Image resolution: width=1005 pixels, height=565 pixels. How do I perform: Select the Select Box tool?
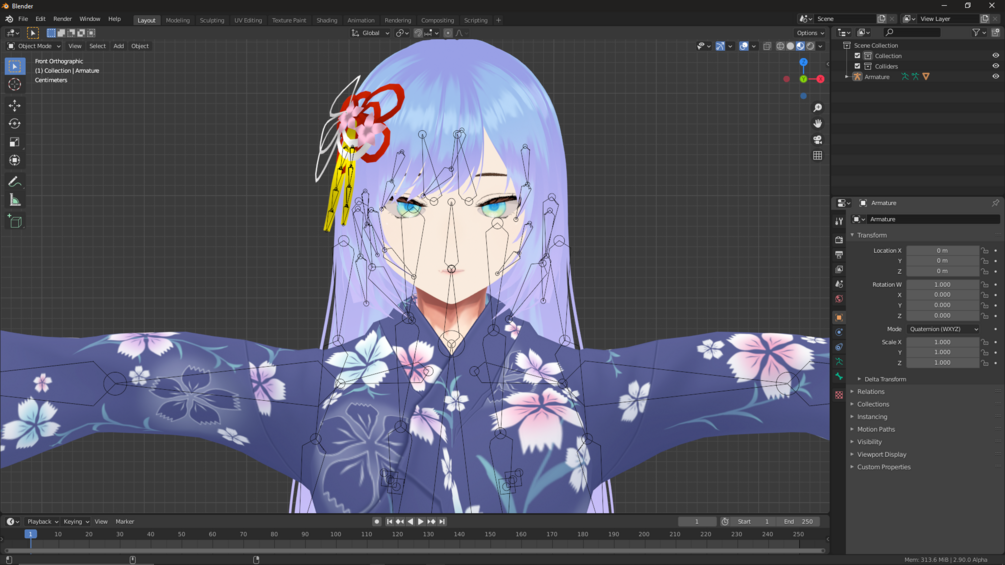pyautogui.click(x=15, y=66)
